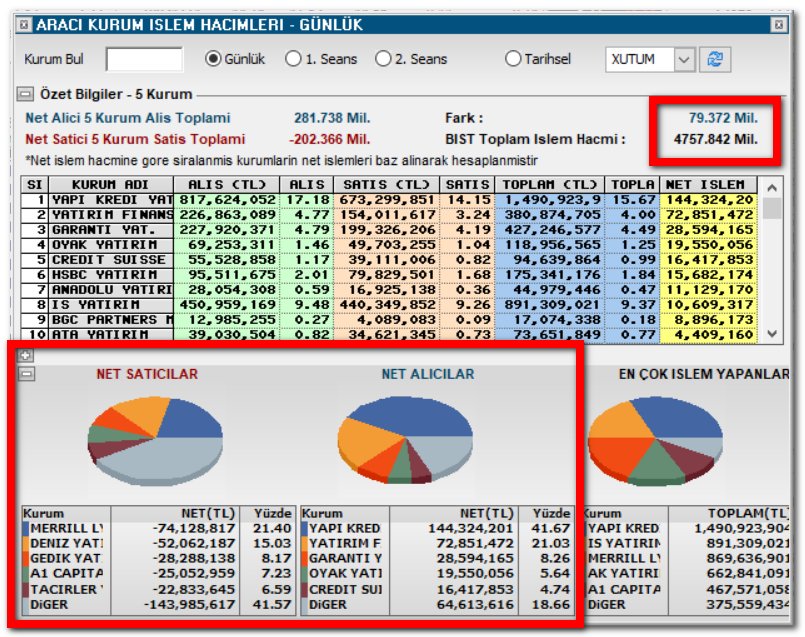Click the title bar left system icon

point(24,24)
